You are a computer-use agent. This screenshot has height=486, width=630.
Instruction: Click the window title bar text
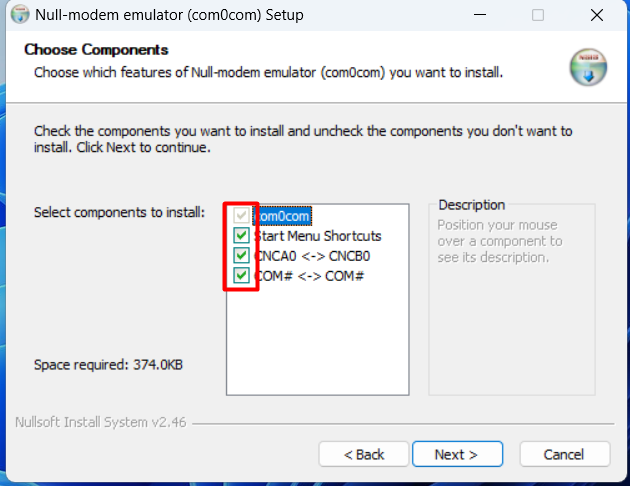click(x=170, y=15)
